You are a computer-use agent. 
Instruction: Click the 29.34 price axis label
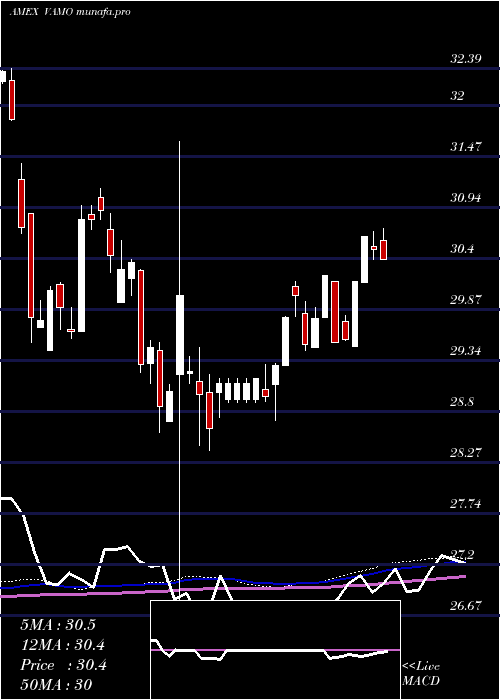pyautogui.click(x=466, y=351)
